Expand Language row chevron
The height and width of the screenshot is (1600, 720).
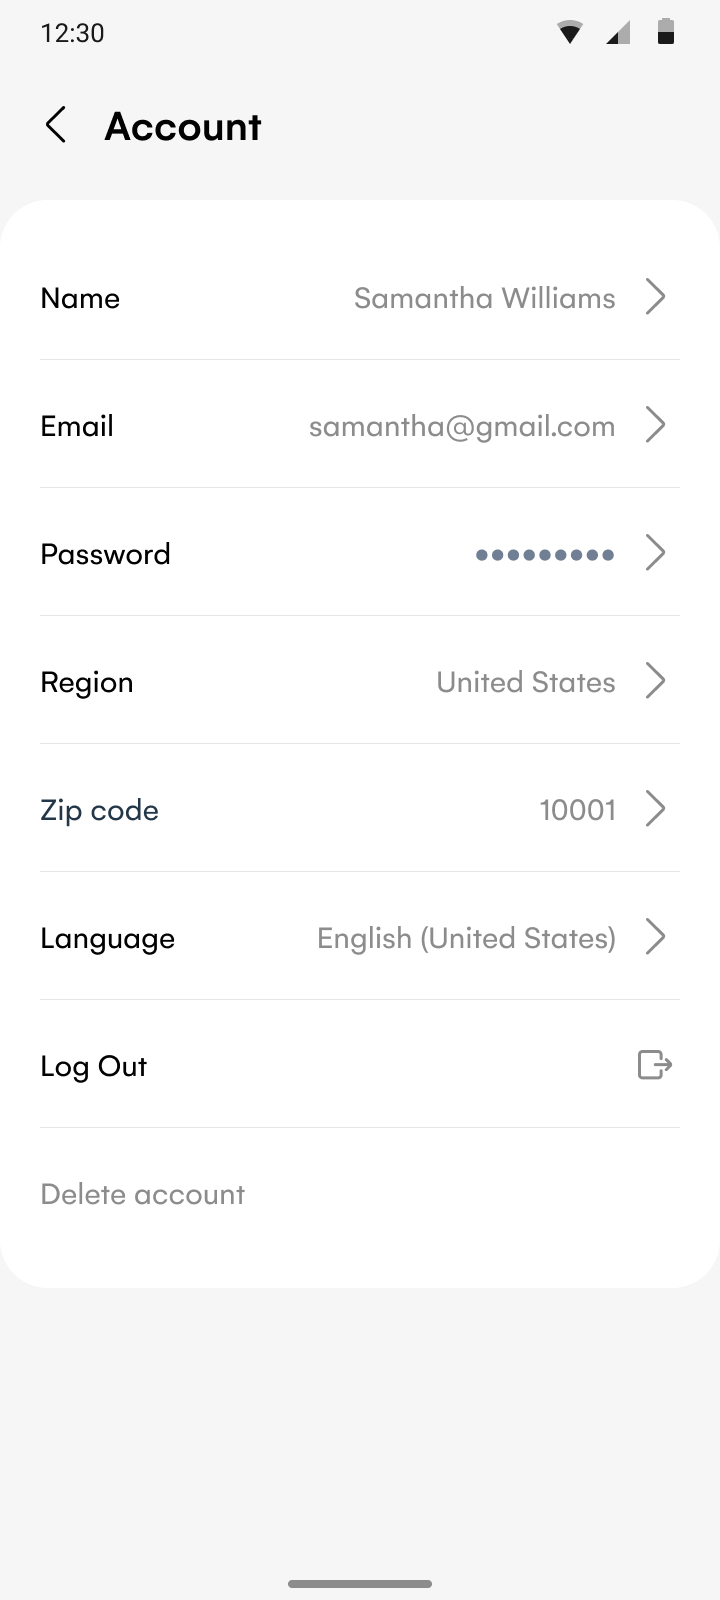(x=655, y=937)
